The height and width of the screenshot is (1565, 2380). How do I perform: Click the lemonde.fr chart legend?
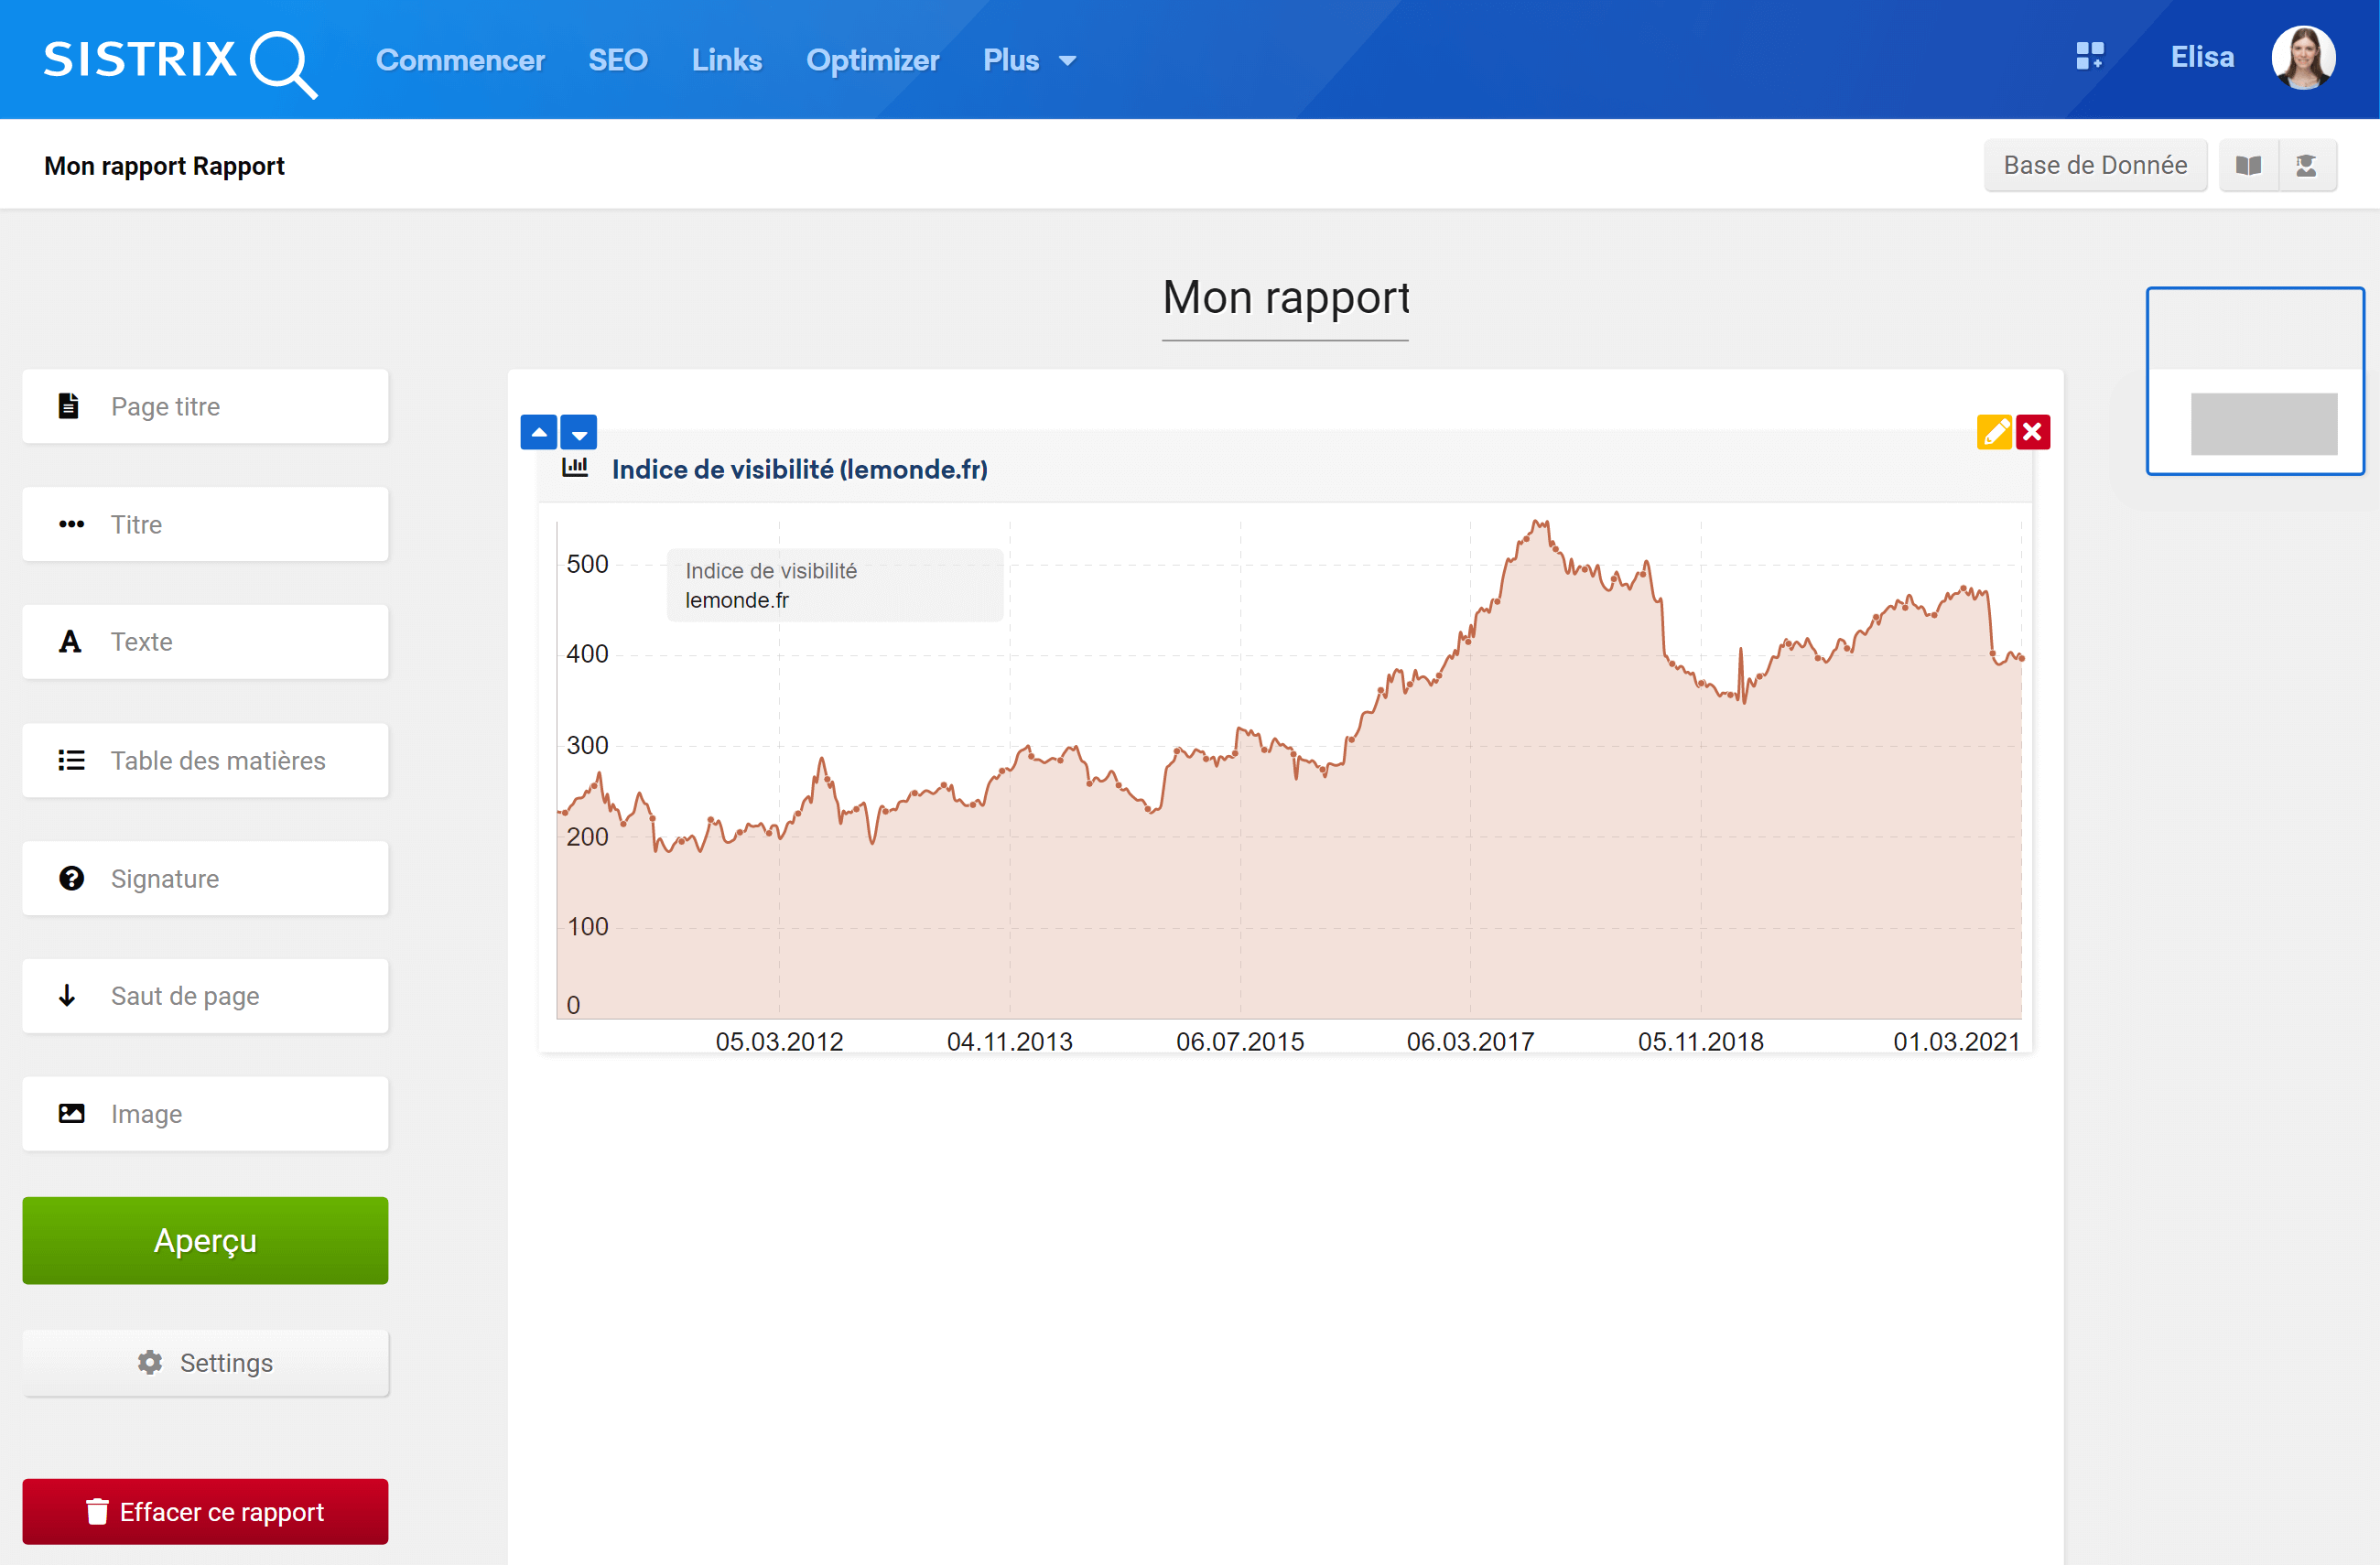pyautogui.click(x=835, y=585)
